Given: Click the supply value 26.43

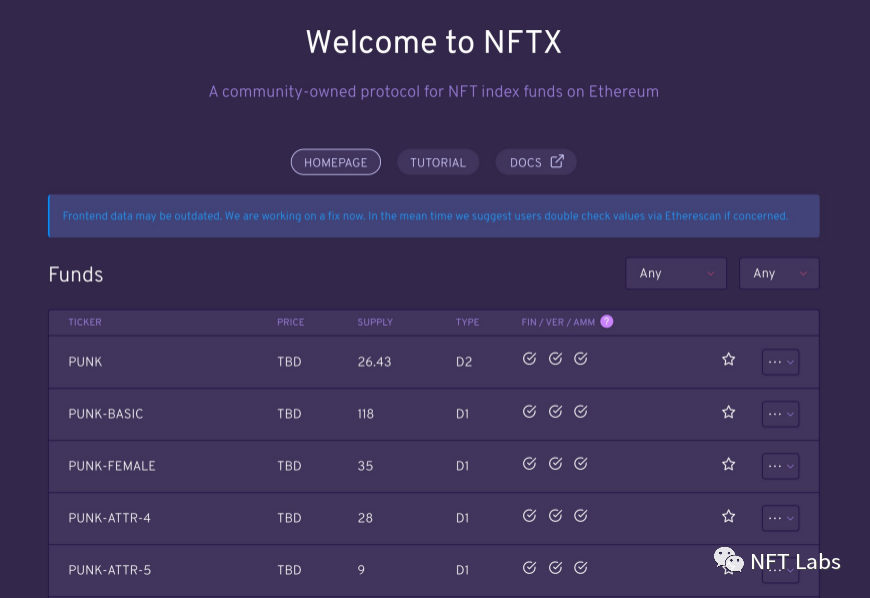Looking at the screenshot, I should [375, 362].
